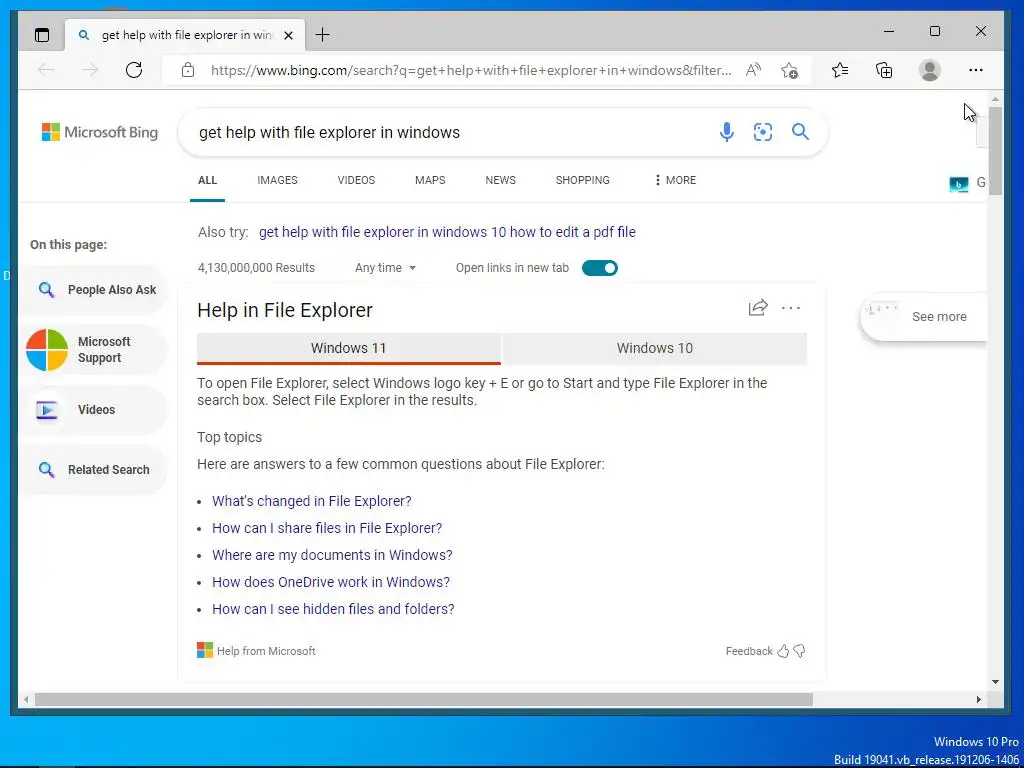Click the See more button

(923, 317)
